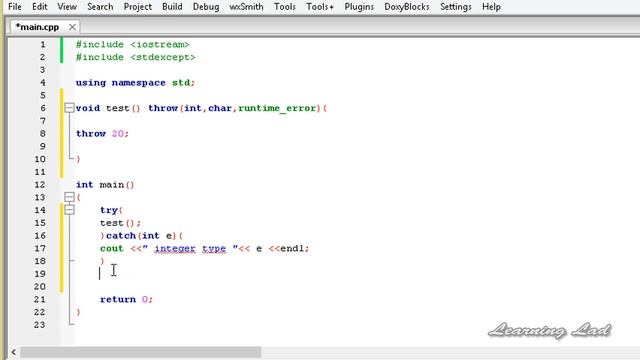Open the Search menu
Screen dimensions: 640x360
(100, 7)
